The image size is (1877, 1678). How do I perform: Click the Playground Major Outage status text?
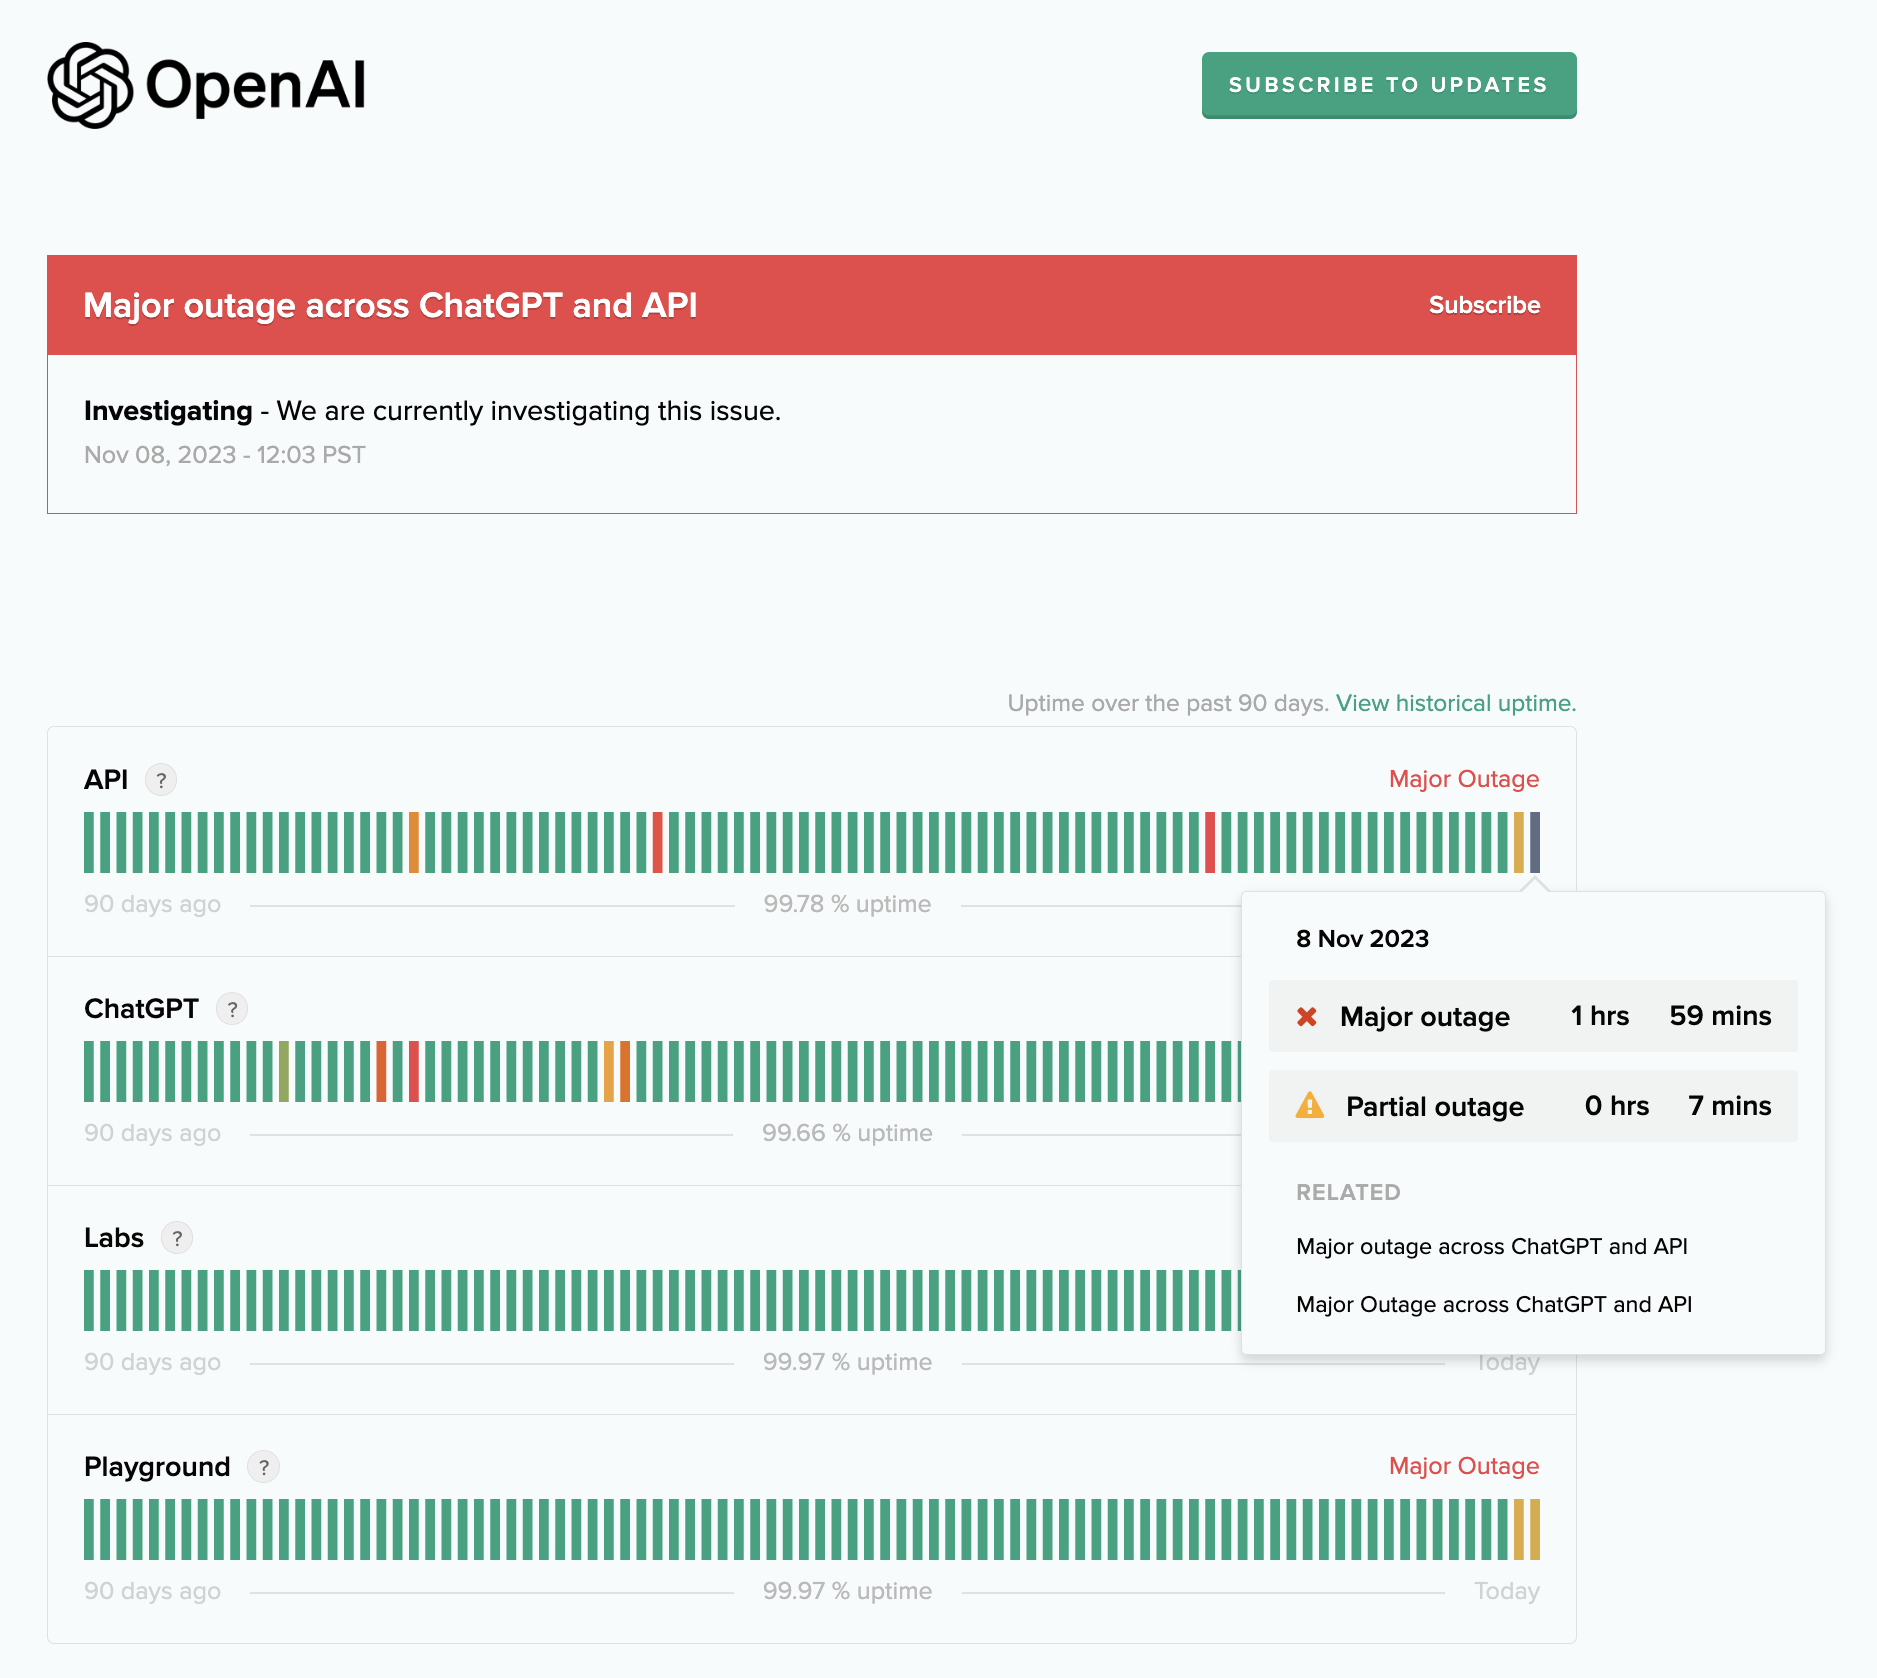click(1464, 1466)
